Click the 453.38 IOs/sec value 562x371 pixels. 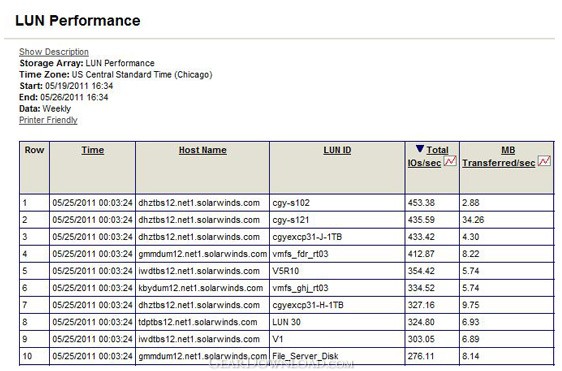(x=421, y=203)
